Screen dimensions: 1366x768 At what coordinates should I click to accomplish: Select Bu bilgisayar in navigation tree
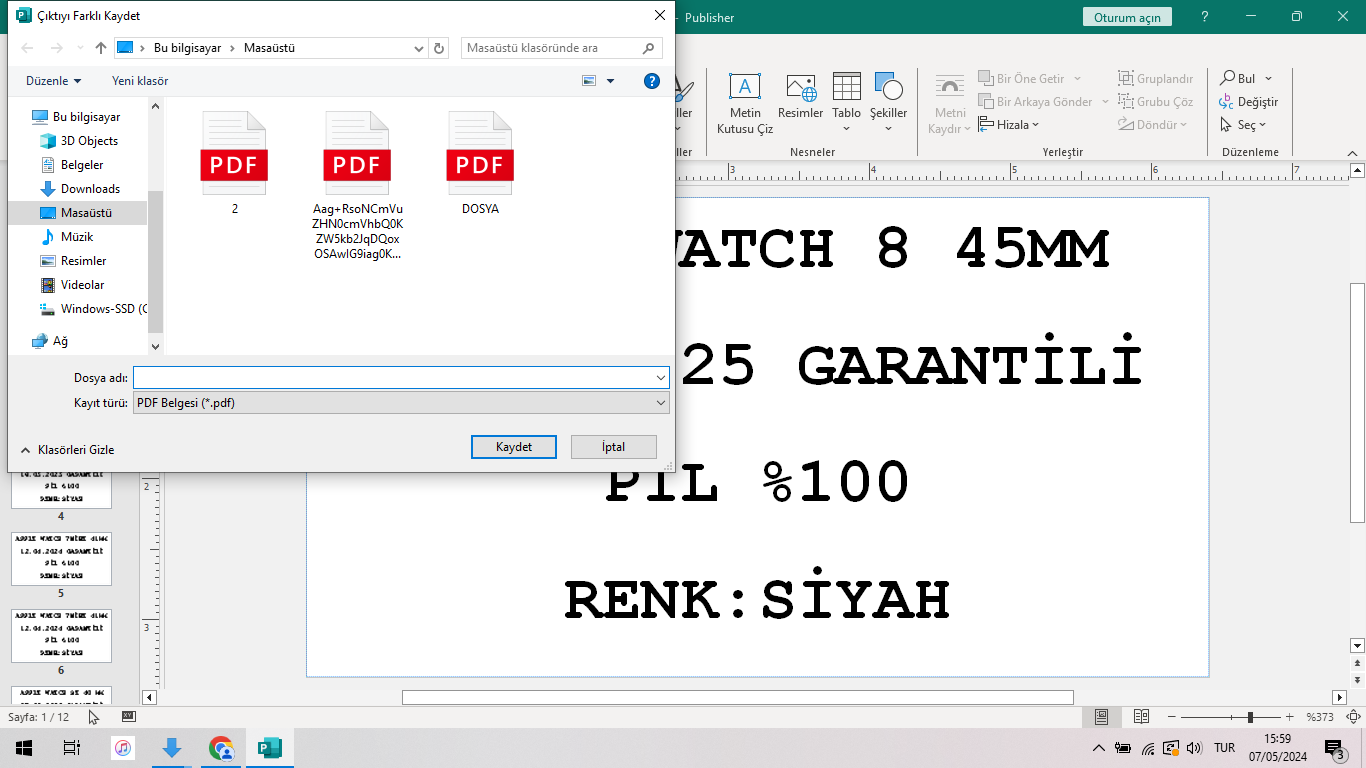pyautogui.click(x=76, y=117)
